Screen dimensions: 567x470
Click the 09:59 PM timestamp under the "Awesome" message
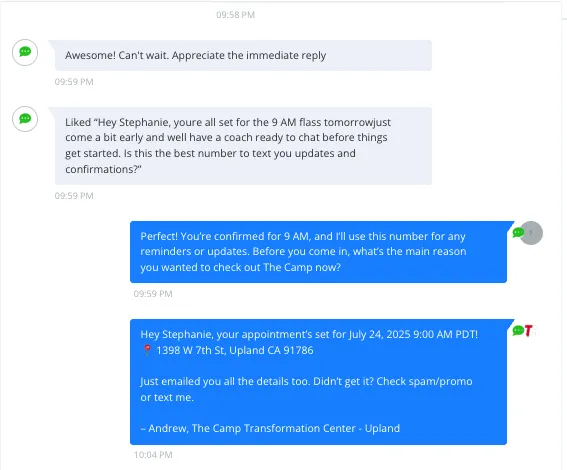[74, 82]
